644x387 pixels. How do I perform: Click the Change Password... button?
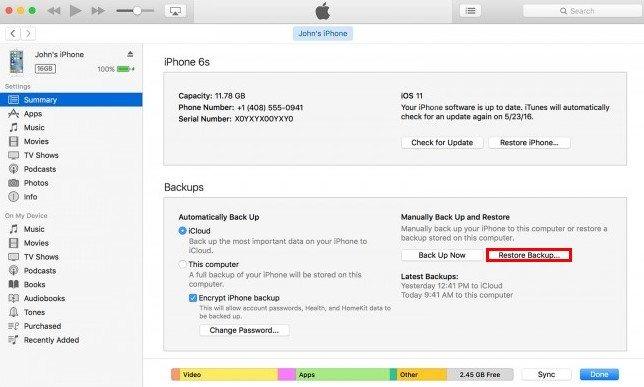[244, 330]
